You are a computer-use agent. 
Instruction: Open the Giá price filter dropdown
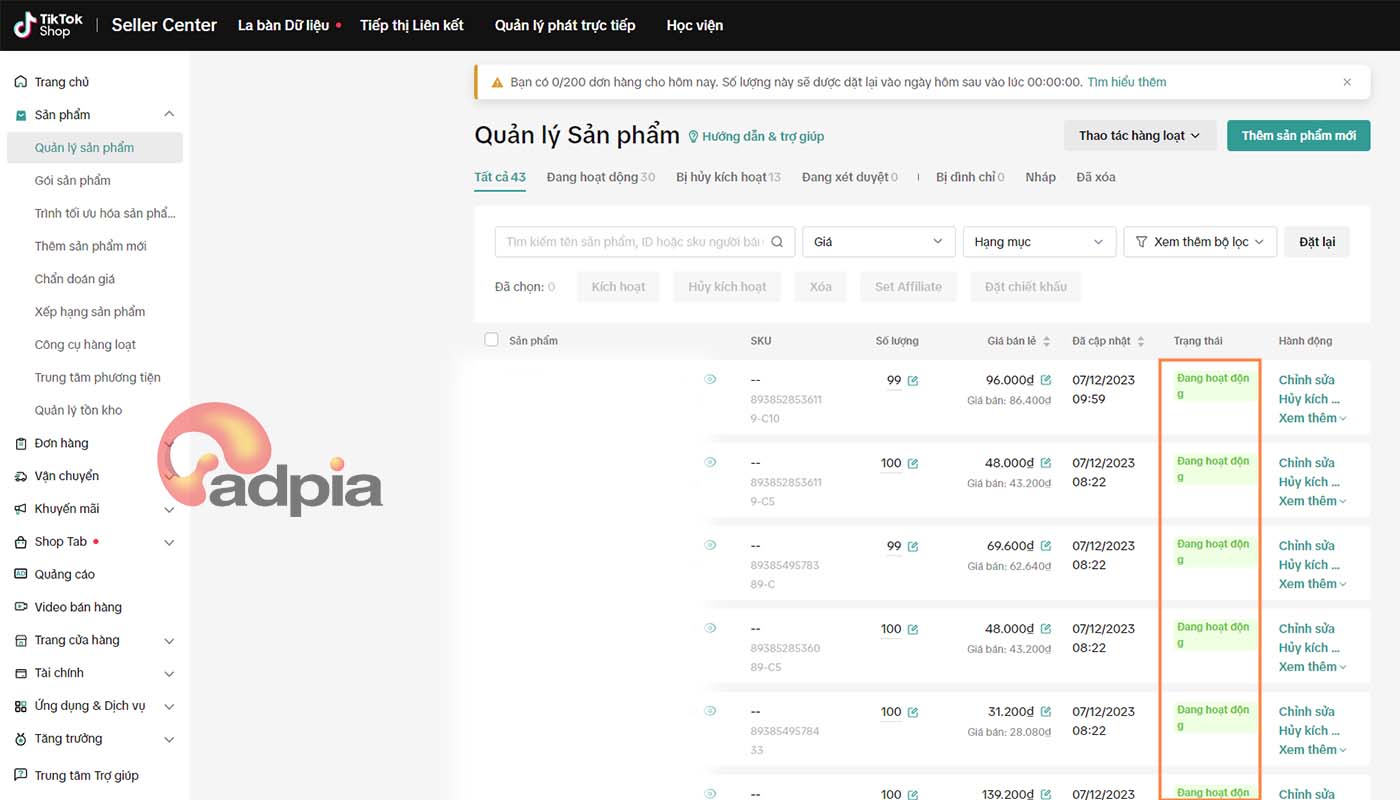coord(879,242)
